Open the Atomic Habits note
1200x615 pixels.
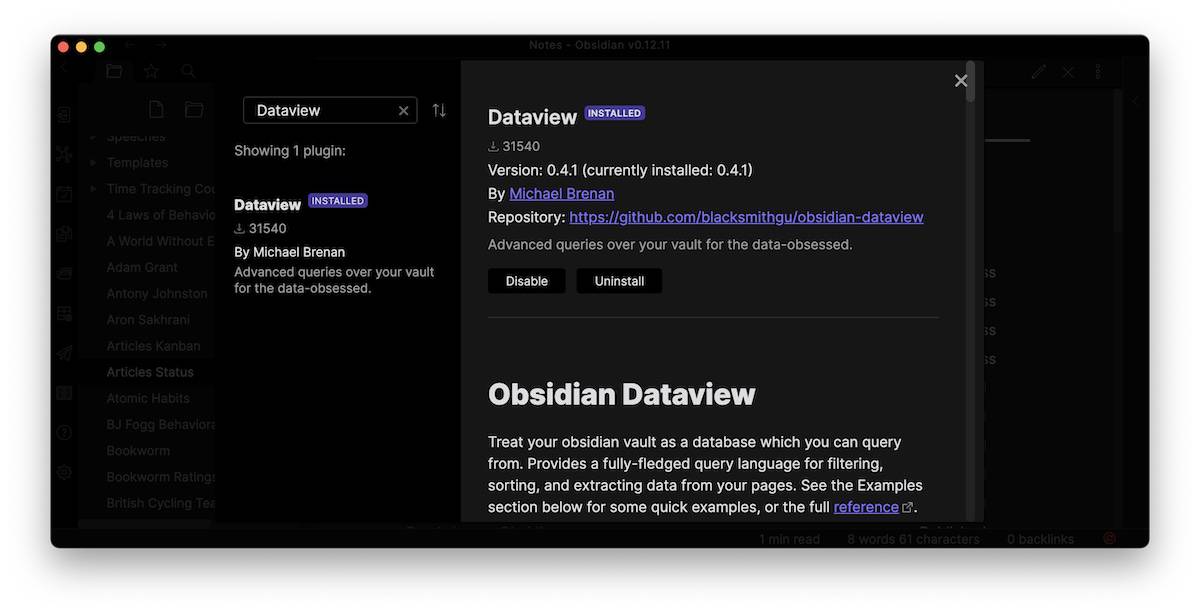(148, 398)
